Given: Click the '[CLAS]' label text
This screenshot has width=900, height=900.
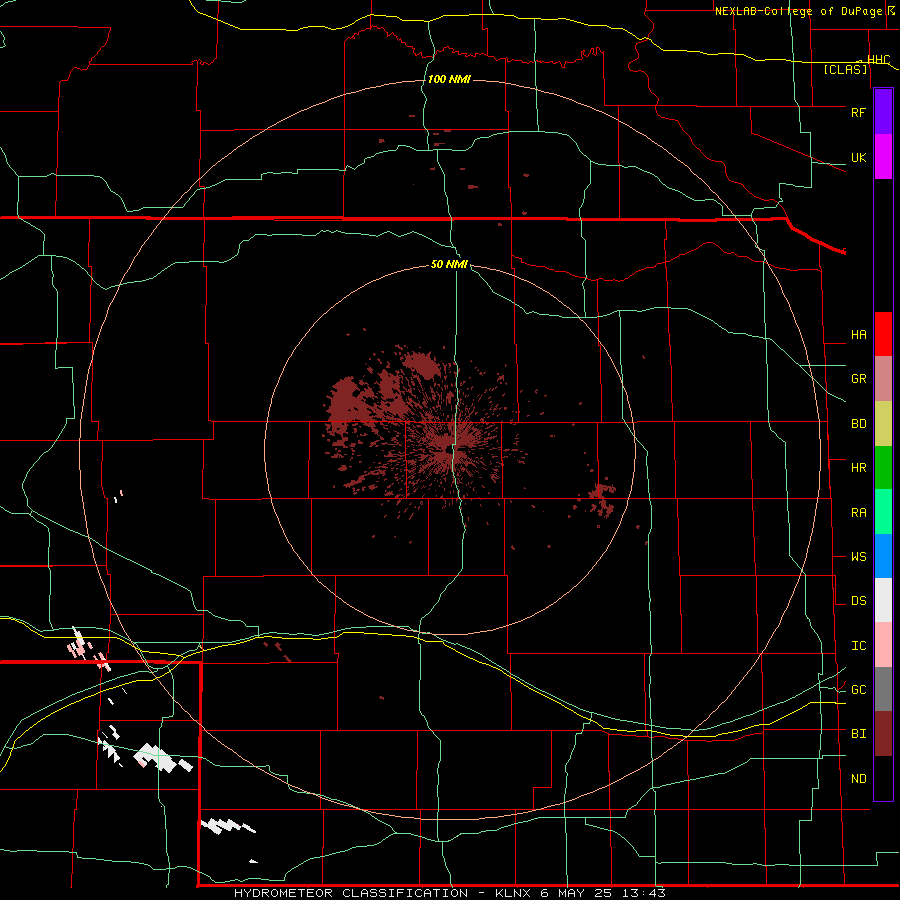Looking at the screenshot, I should pyautogui.click(x=845, y=69).
